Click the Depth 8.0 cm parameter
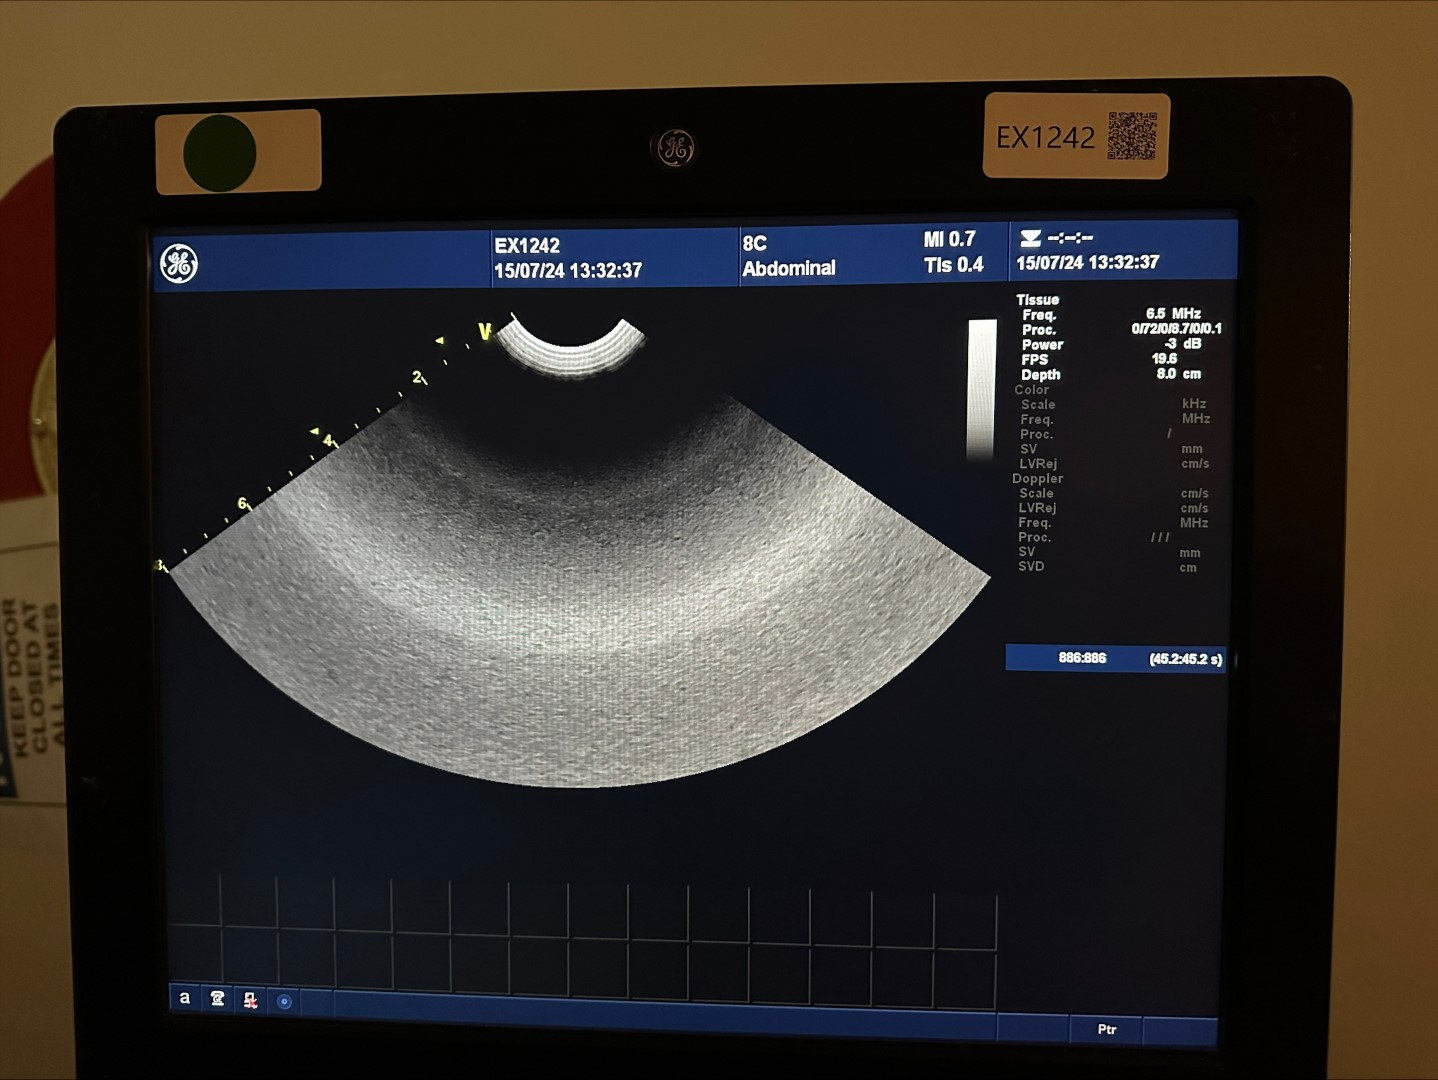1438x1080 pixels. pos(1110,374)
